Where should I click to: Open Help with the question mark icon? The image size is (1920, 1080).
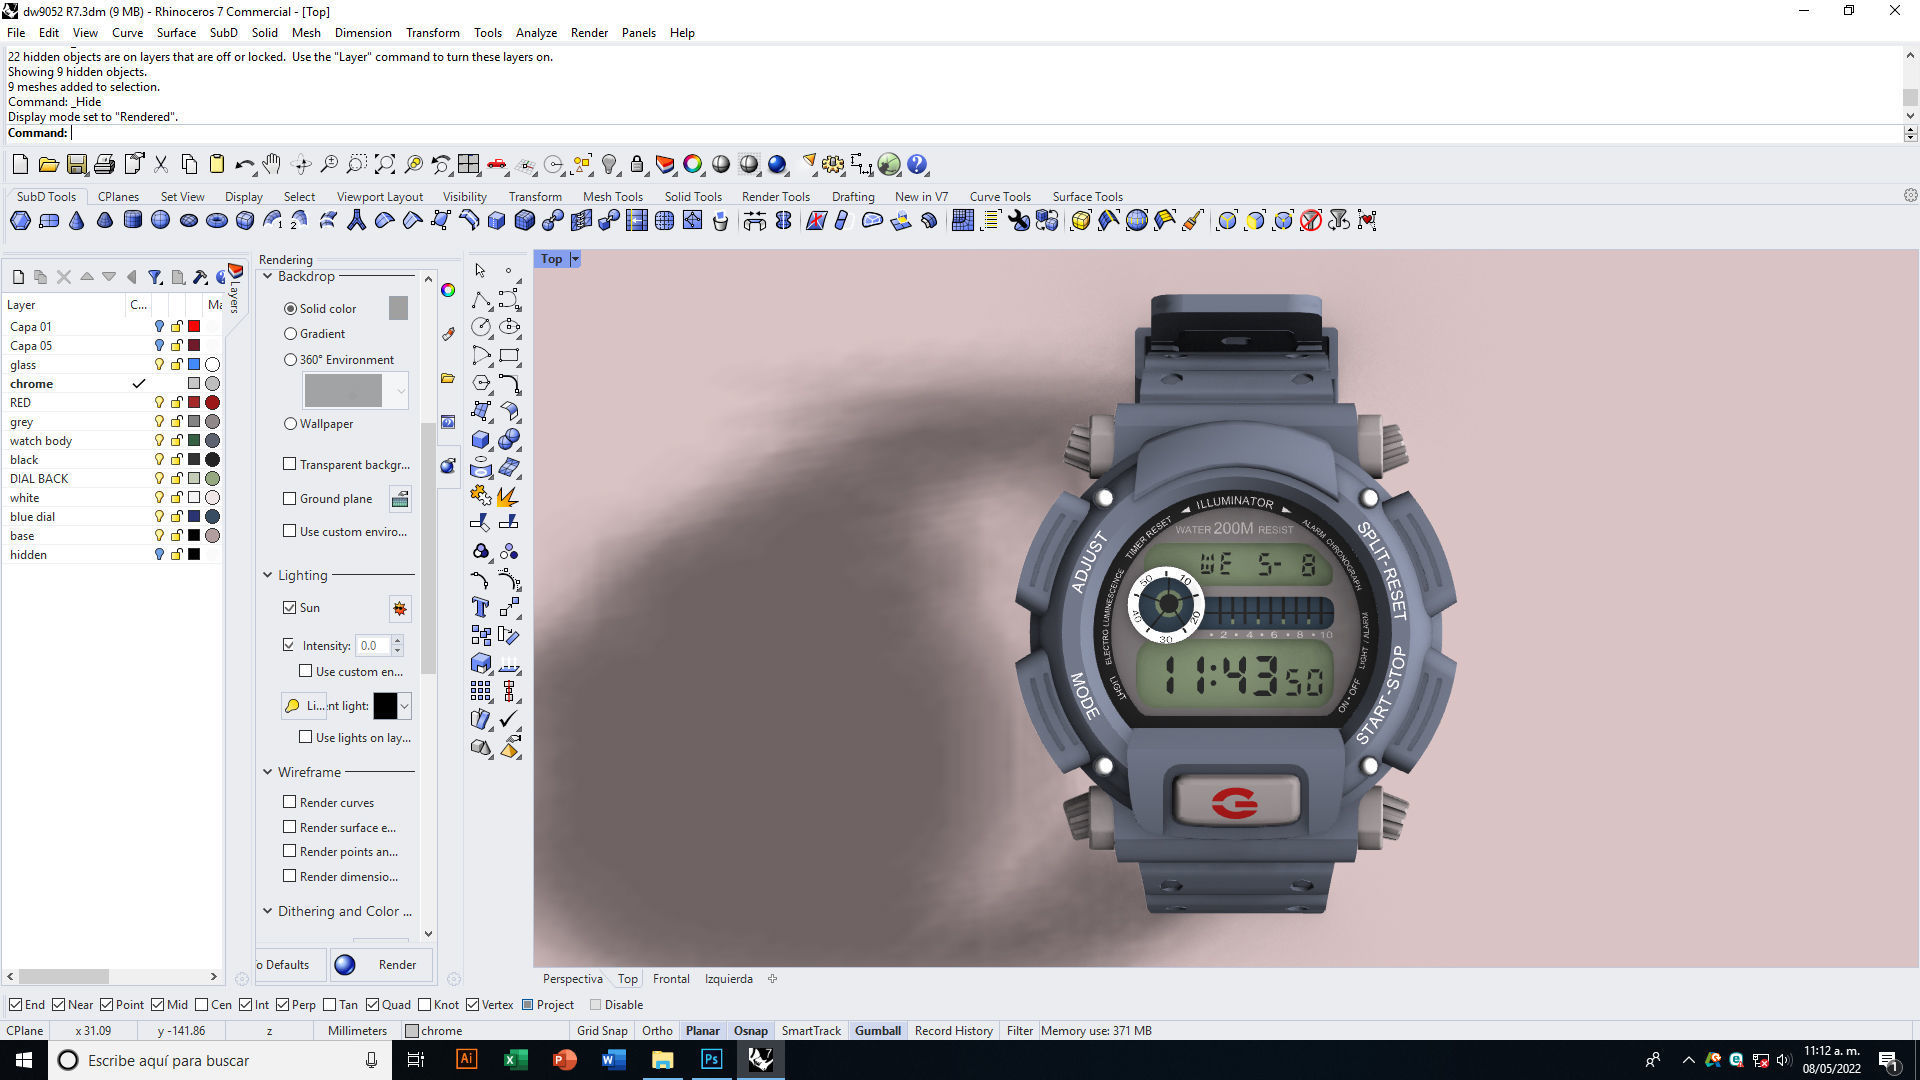point(917,165)
